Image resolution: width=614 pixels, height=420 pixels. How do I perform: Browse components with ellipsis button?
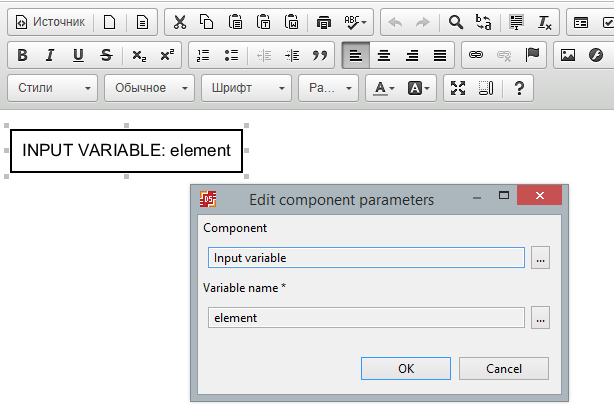[x=540, y=258]
